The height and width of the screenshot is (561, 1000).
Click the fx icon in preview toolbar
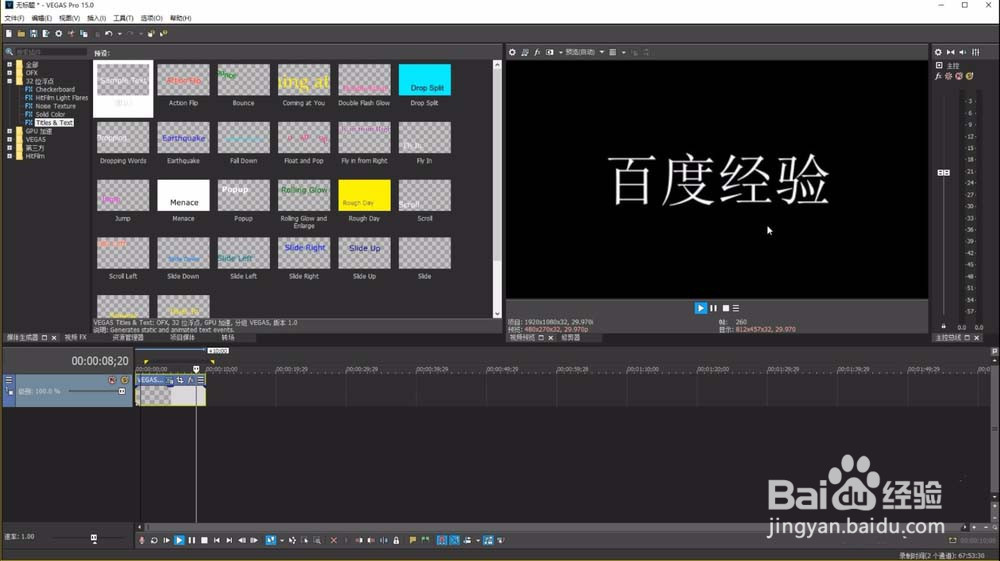(537, 52)
